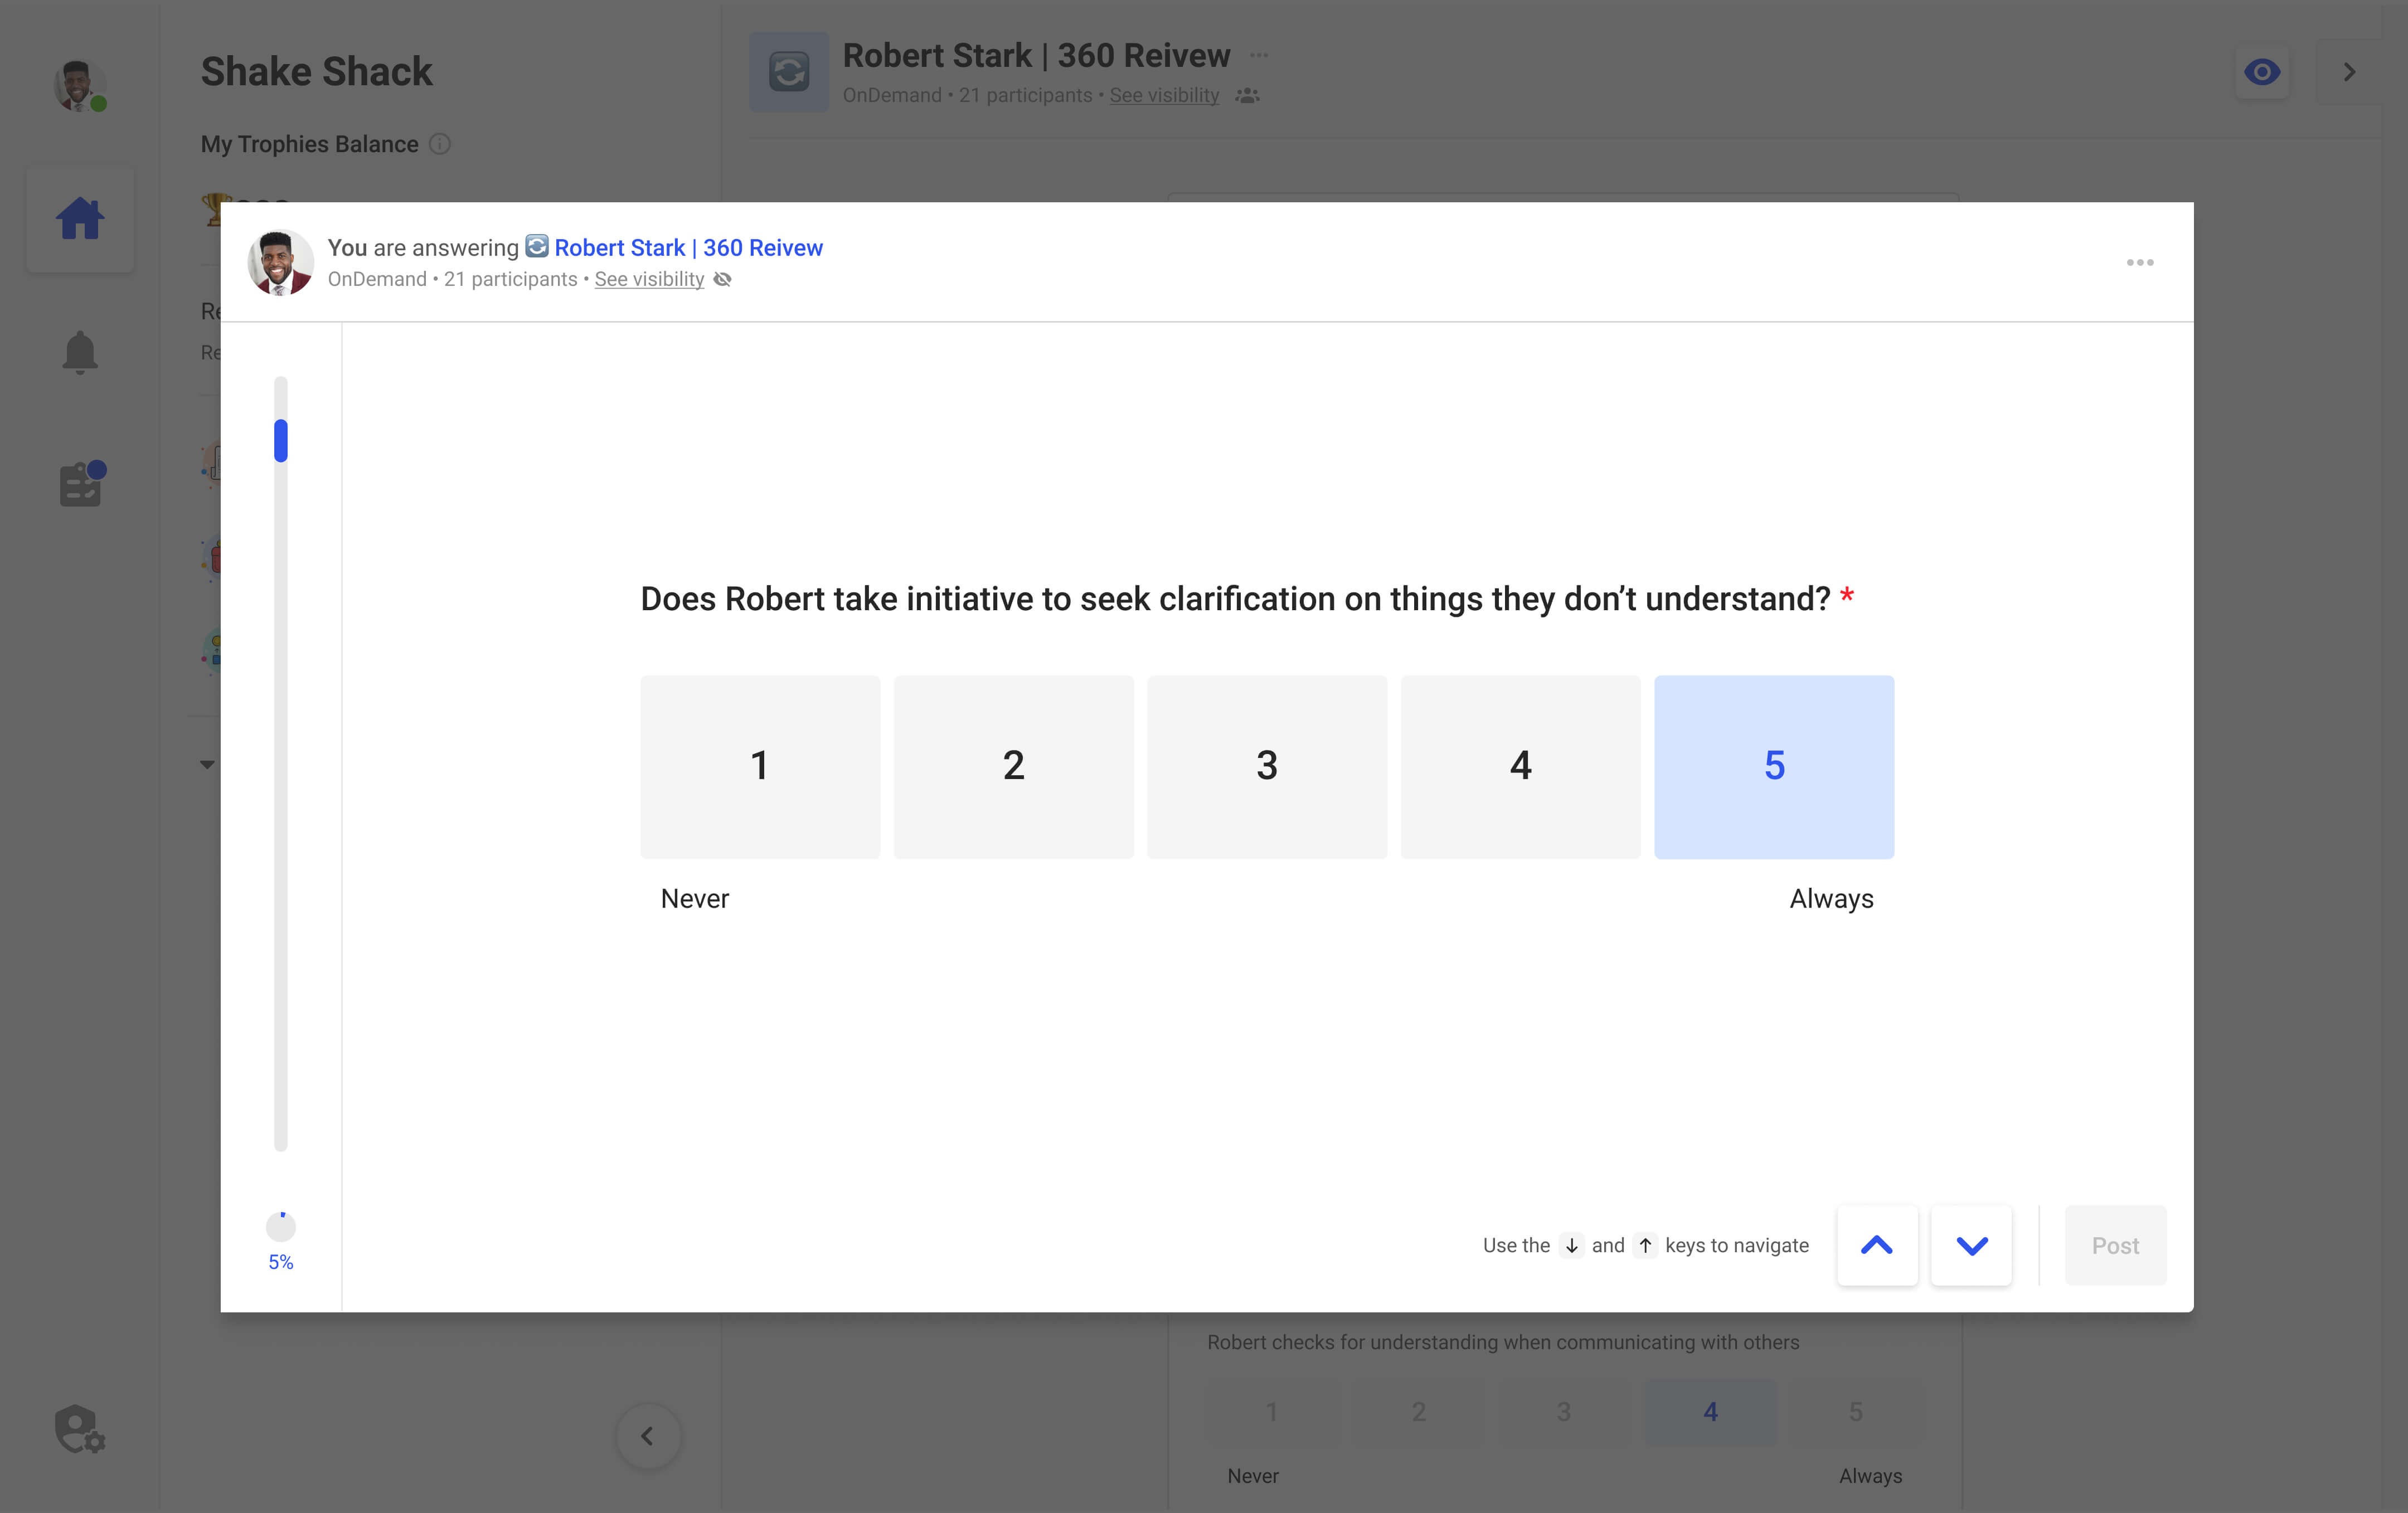This screenshot has height=1513, width=2408.
Task: Select rating 1 in the modal
Action: [760, 766]
